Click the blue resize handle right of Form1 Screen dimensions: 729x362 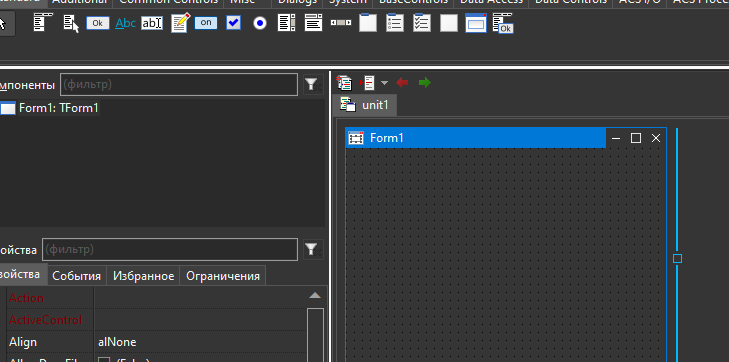click(x=677, y=258)
